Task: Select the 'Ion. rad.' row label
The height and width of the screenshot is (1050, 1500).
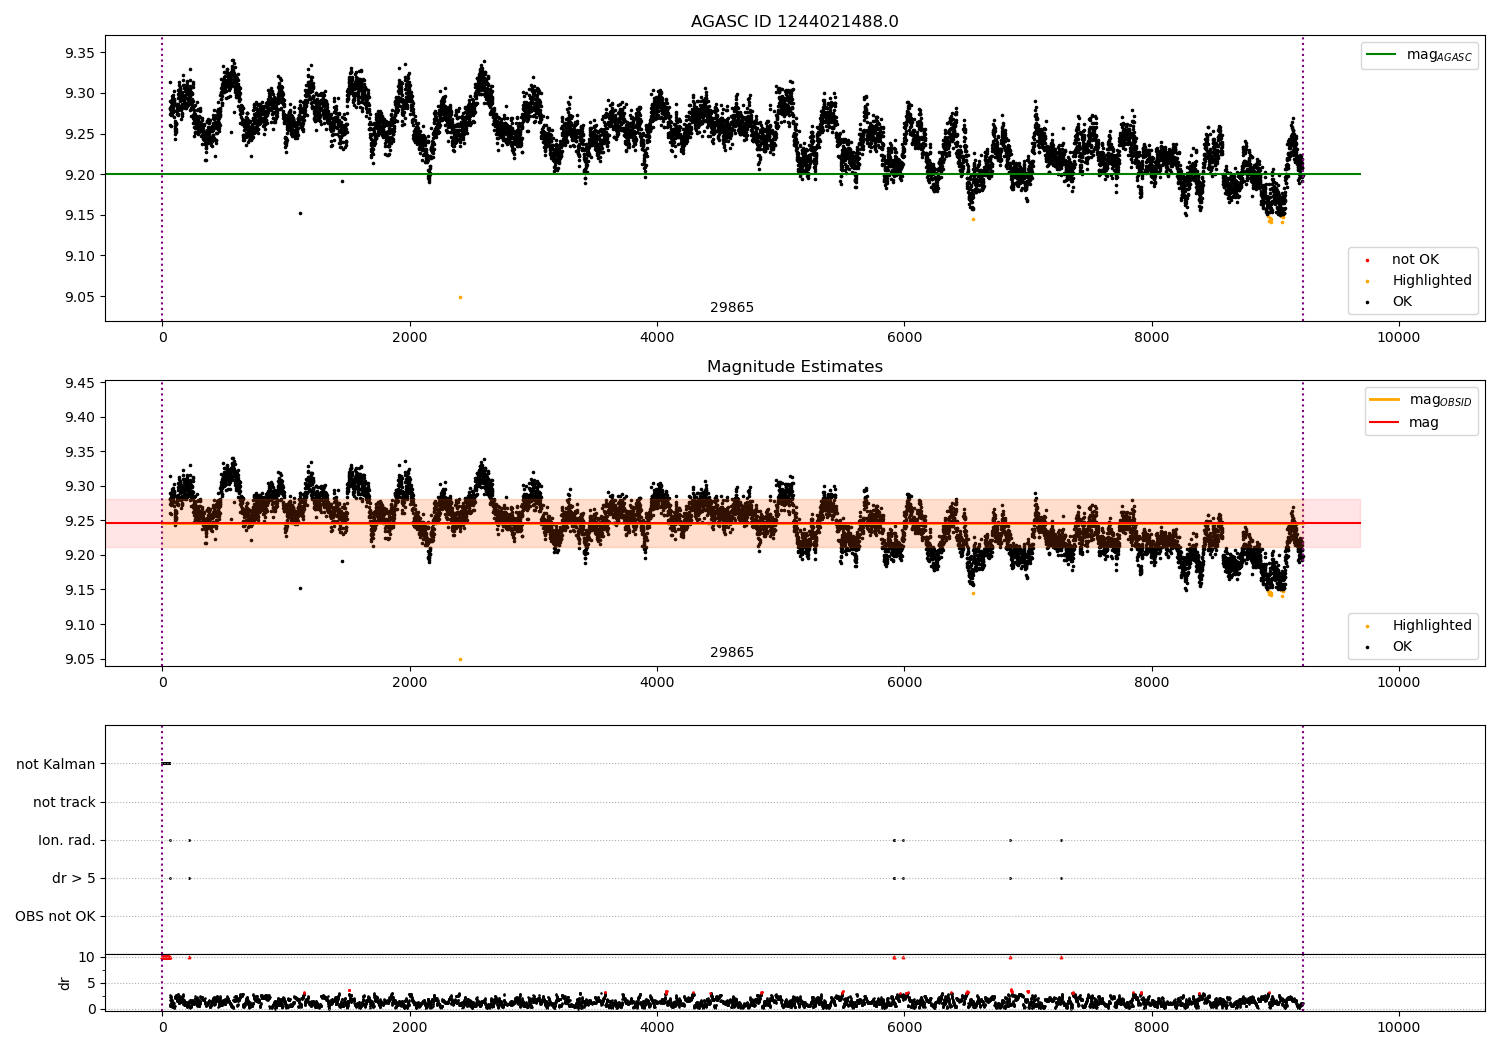Action: coord(67,841)
